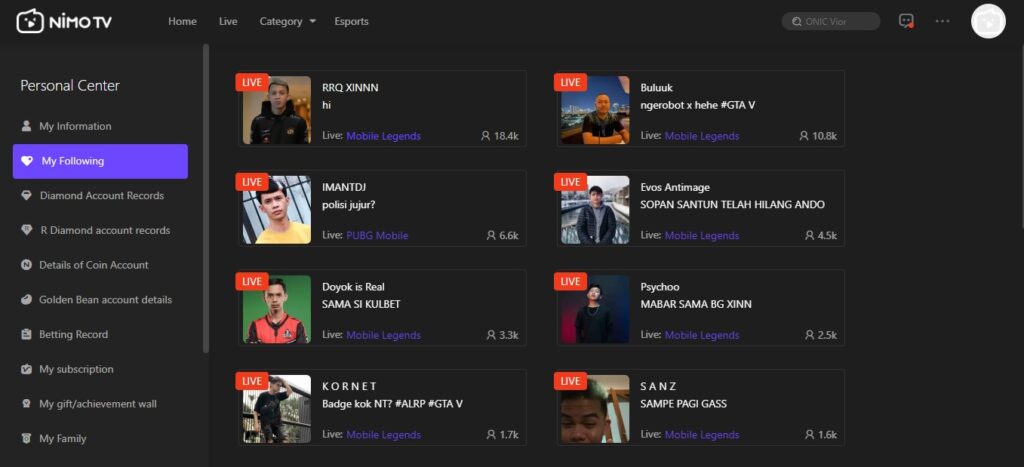Open the messages chat icon in header
Image resolution: width=1024 pixels, height=467 pixels.
pyautogui.click(x=906, y=21)
